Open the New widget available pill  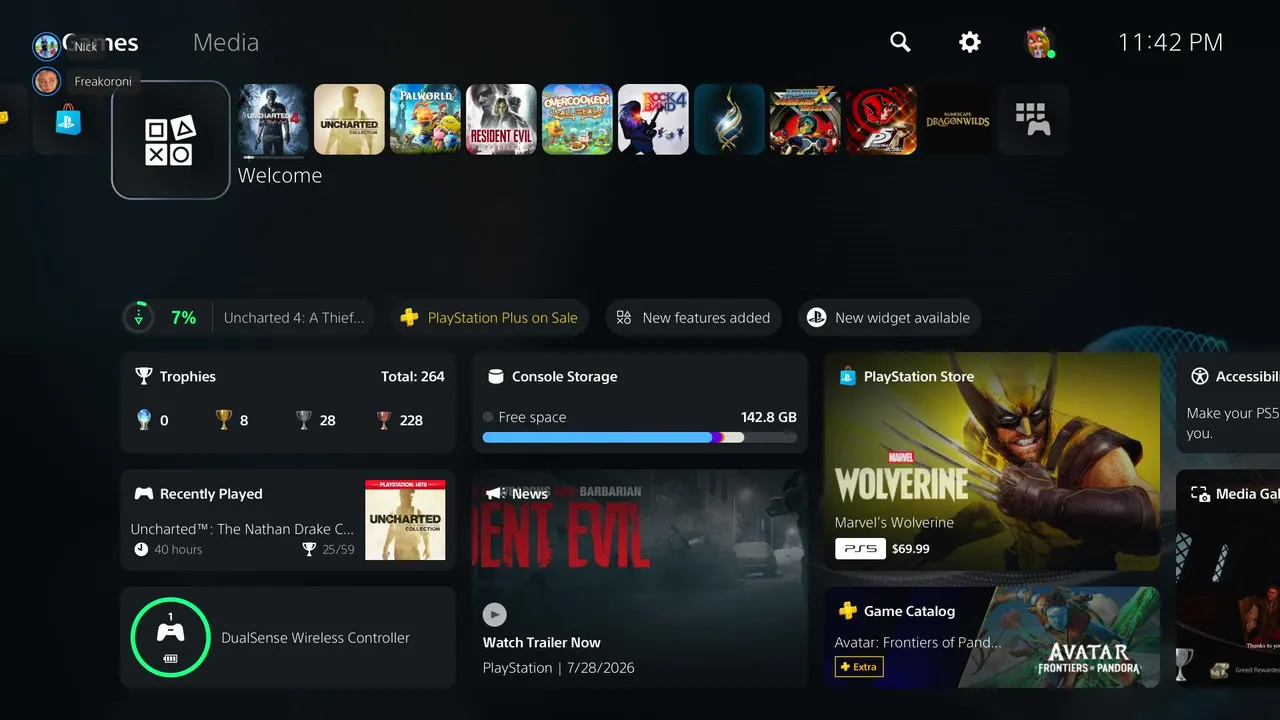pyautogui.click(x=888, y=317)
